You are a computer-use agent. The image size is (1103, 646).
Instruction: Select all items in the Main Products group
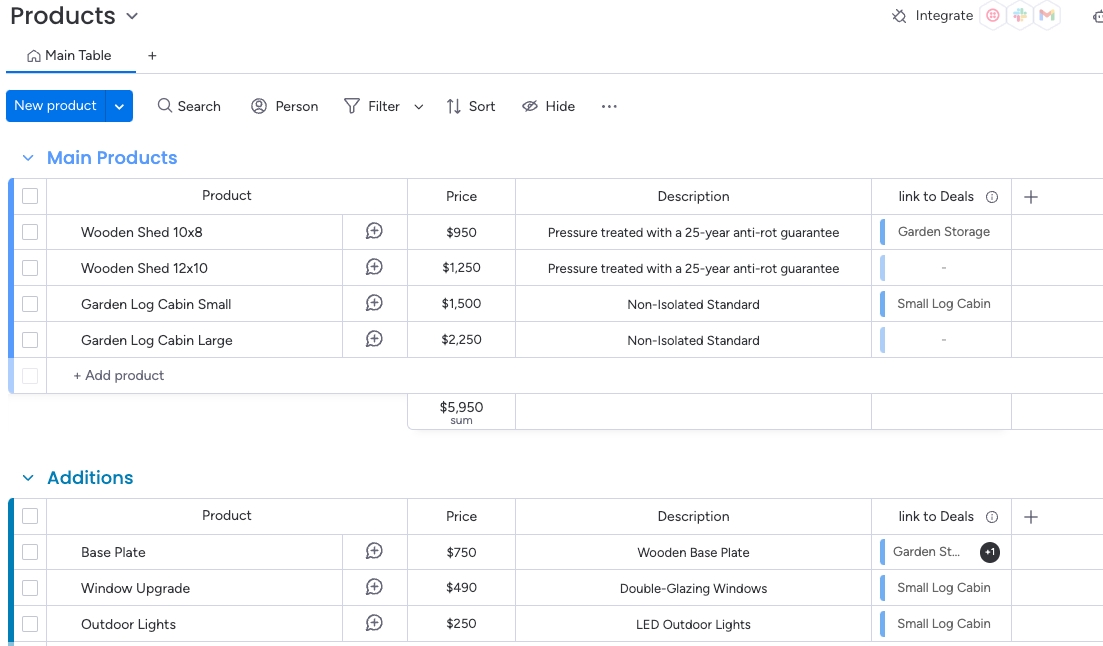click(x=30, y=196)
